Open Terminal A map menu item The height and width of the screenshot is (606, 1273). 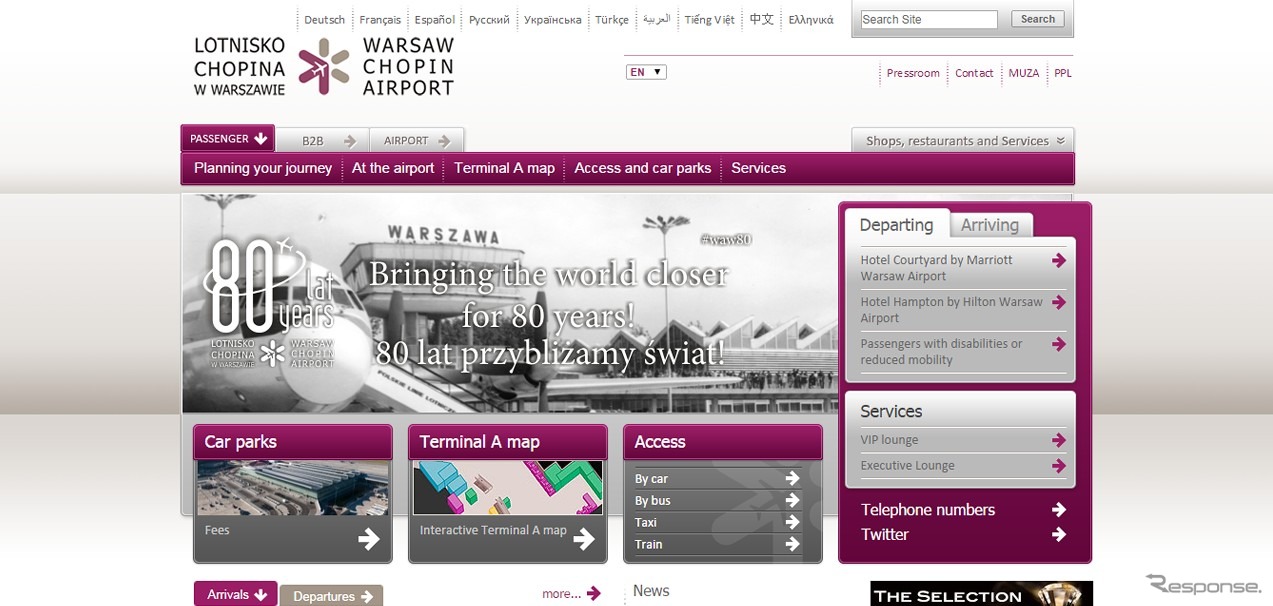pos(504,168)
